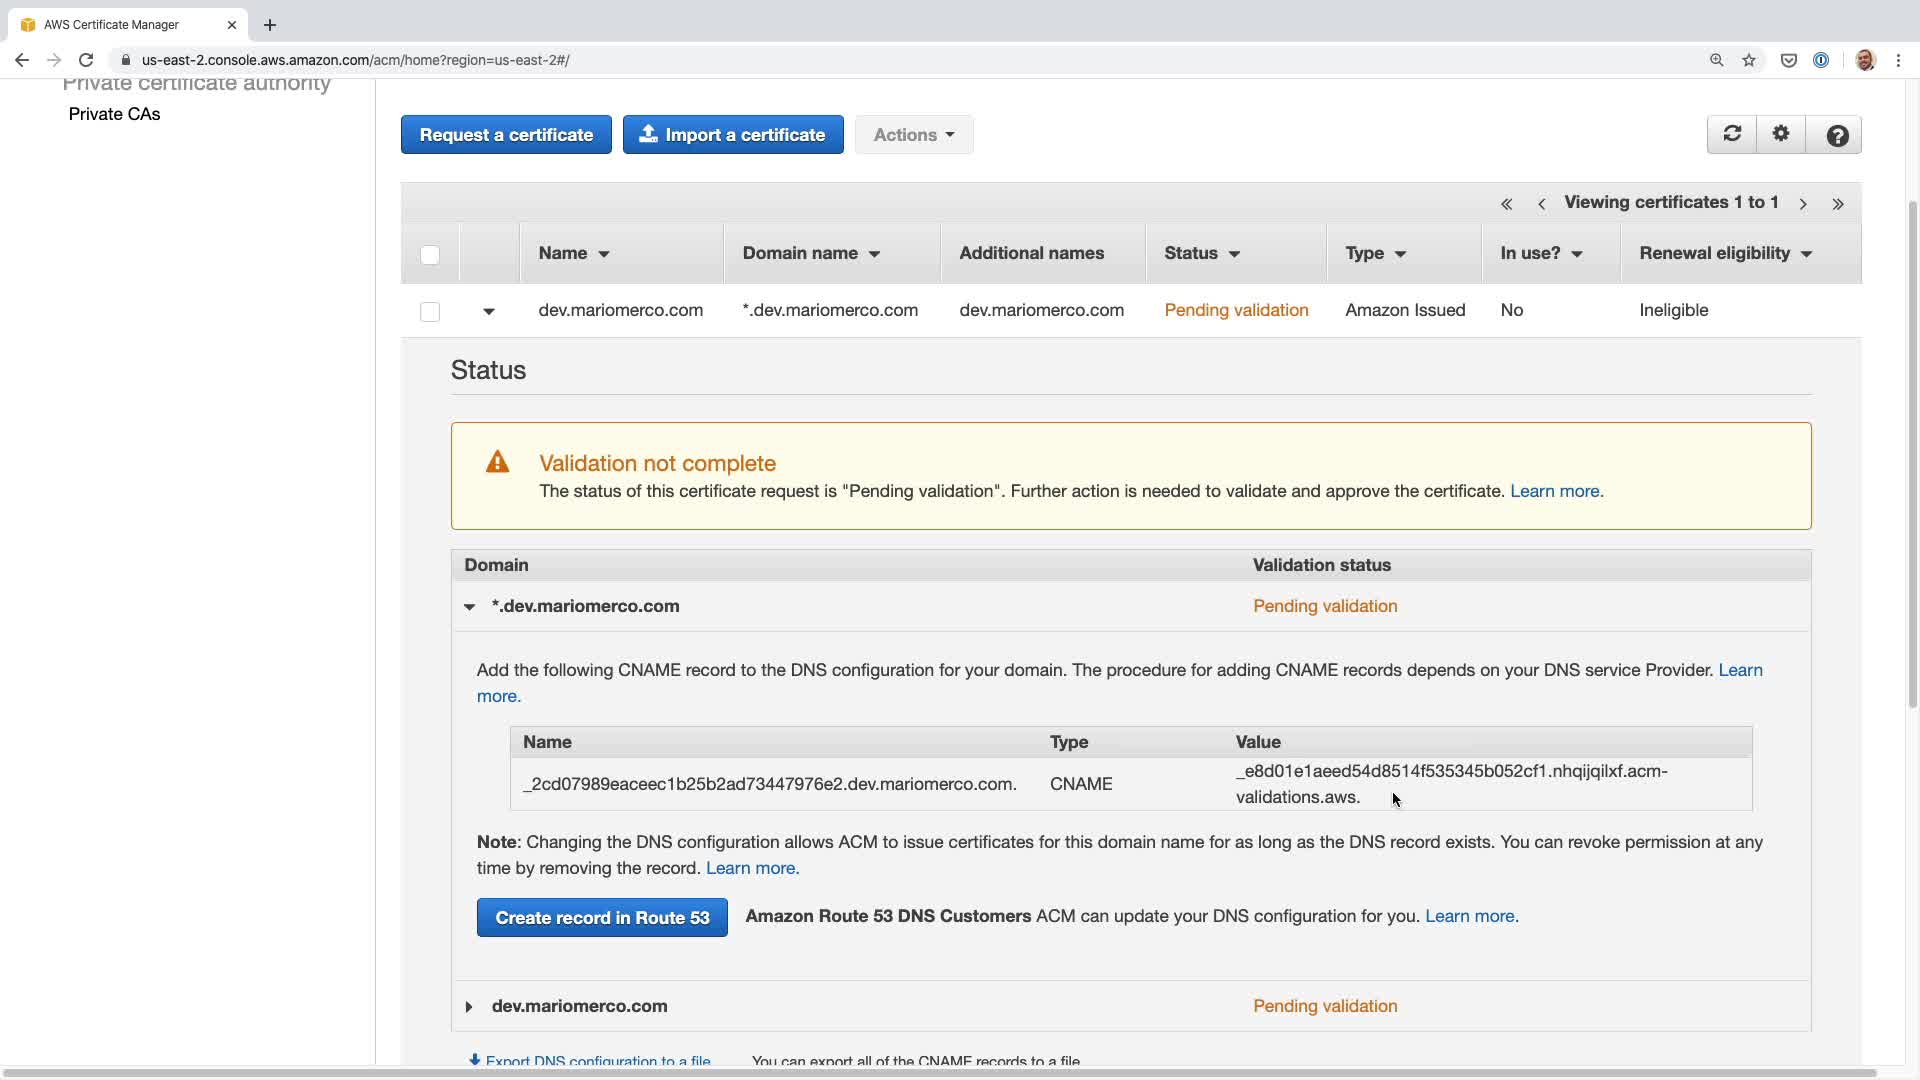Click Create record in Route 53

pyautogui.click(x=602, y=918)
